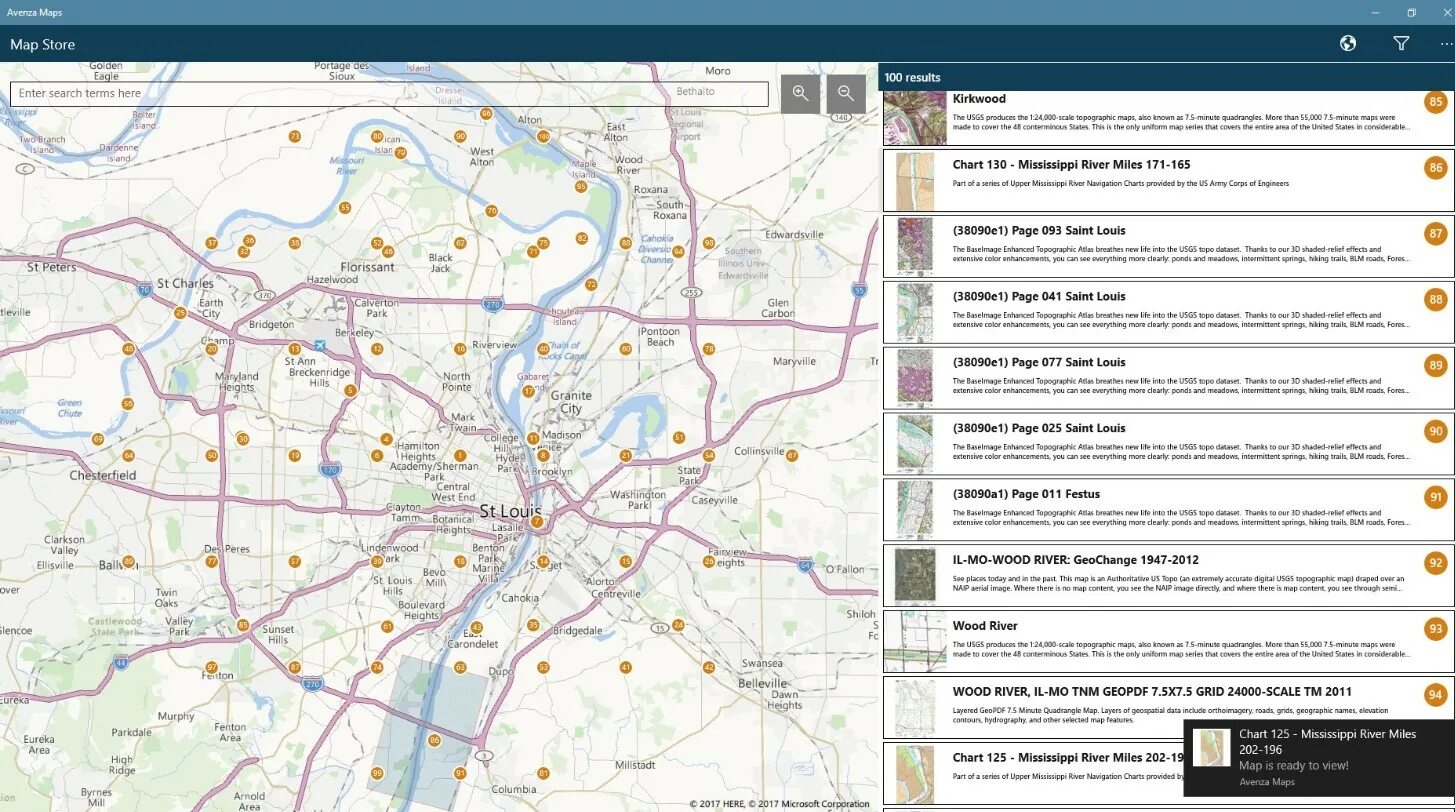Click the 100 results header
Image resolution: width=1455 pixels, height=812 pixels.
pyautogui.click(x=912, y=77)
